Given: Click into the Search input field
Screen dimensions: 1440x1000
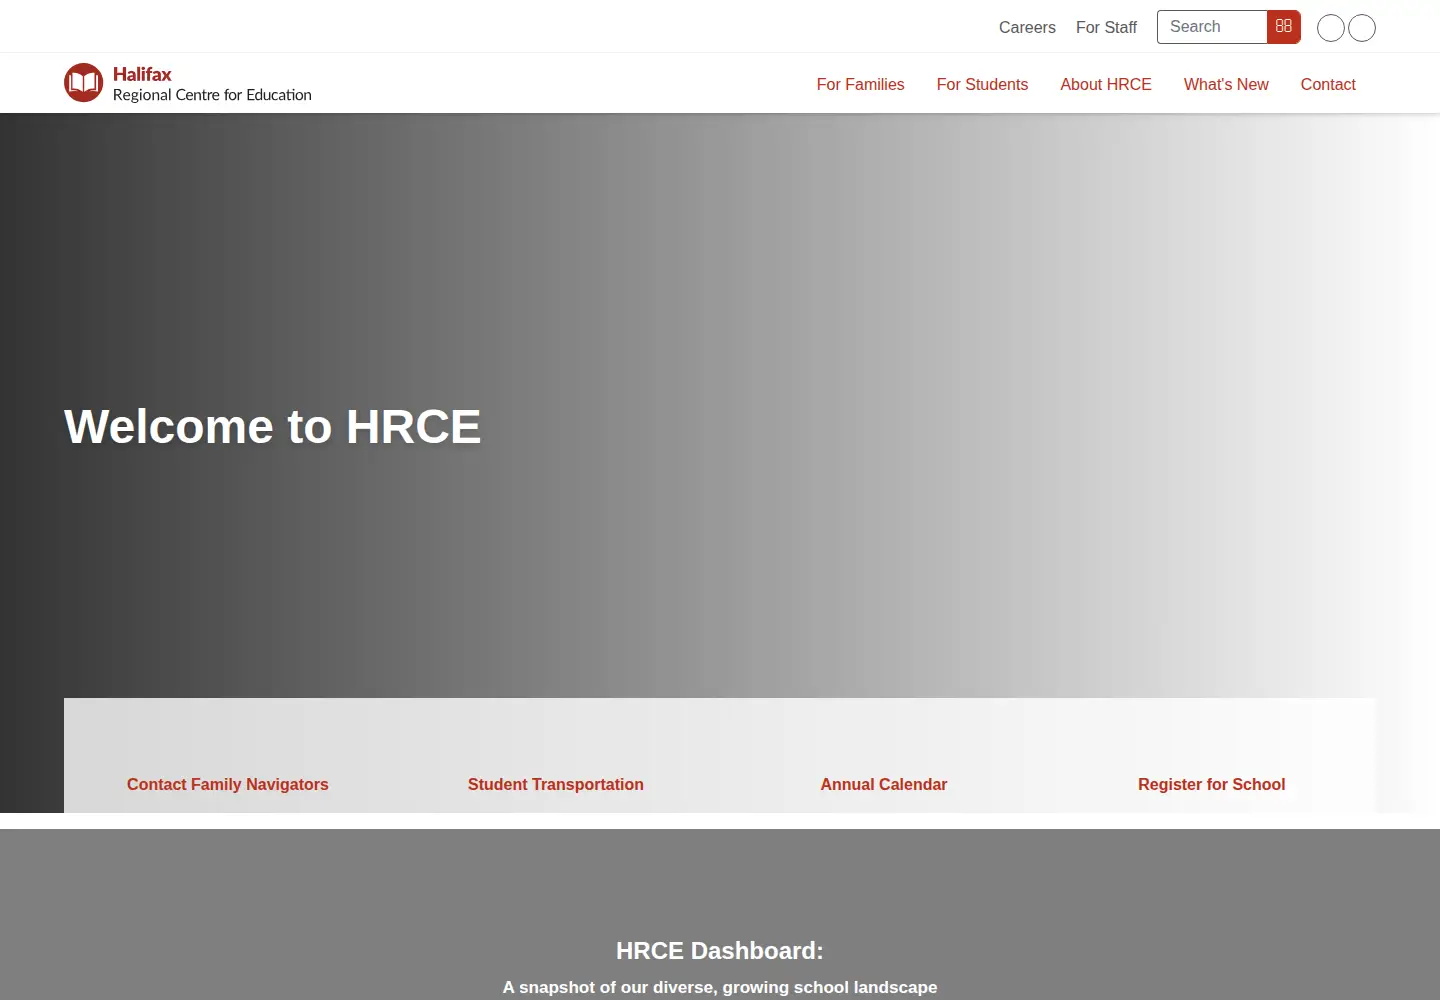Looking at the screenshot, I should (x=1212, y=27).
